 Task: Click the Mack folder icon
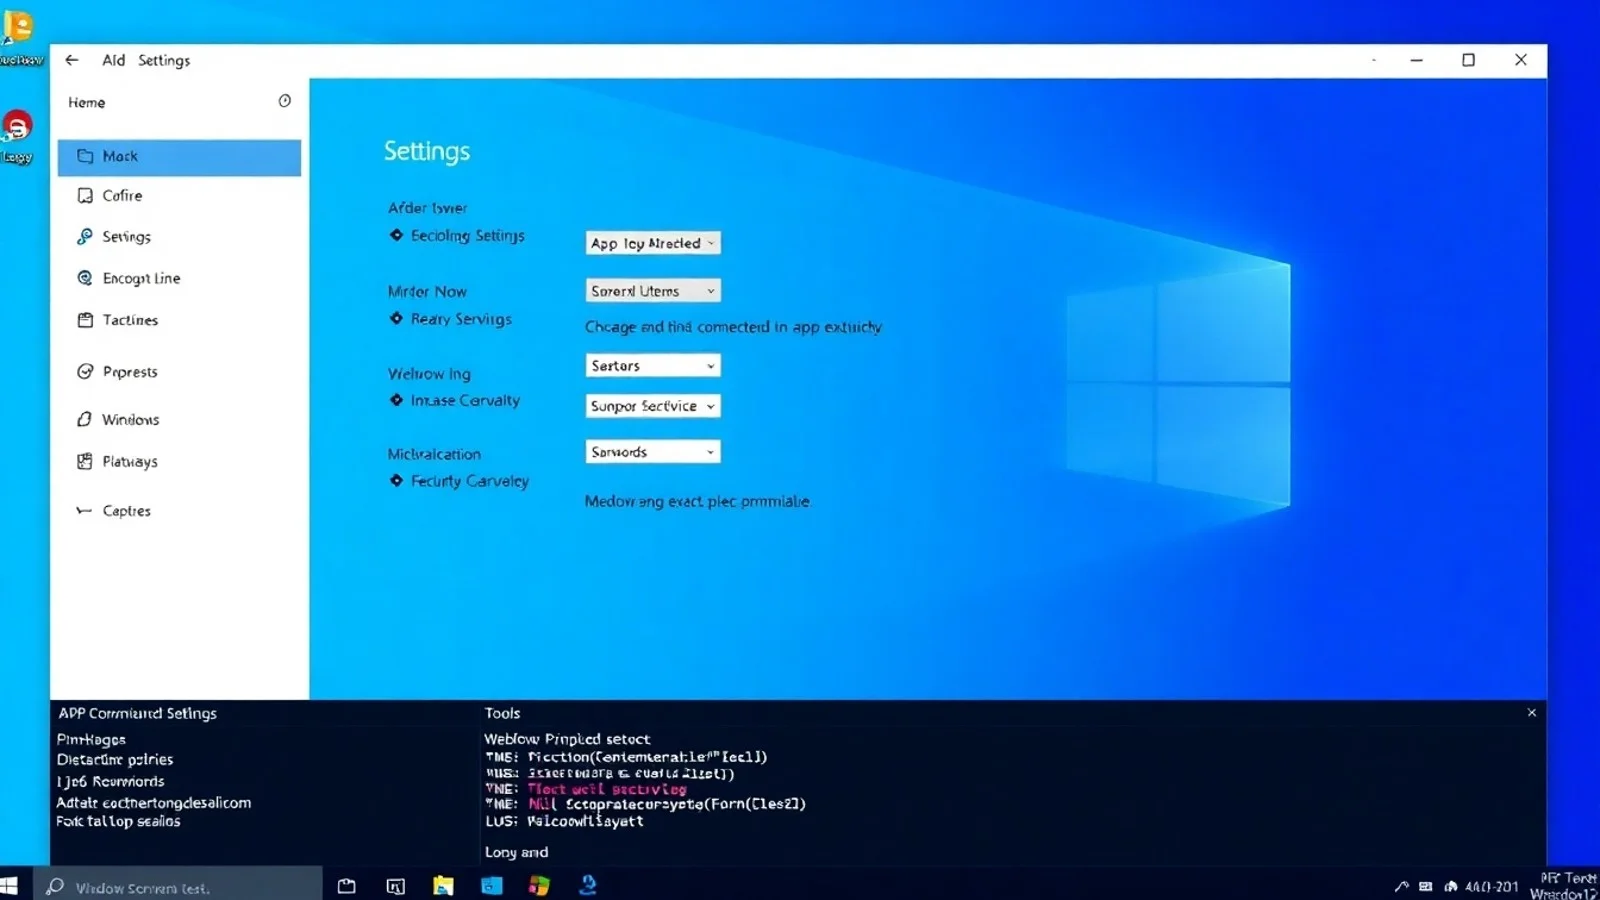[x=85, y=156]
